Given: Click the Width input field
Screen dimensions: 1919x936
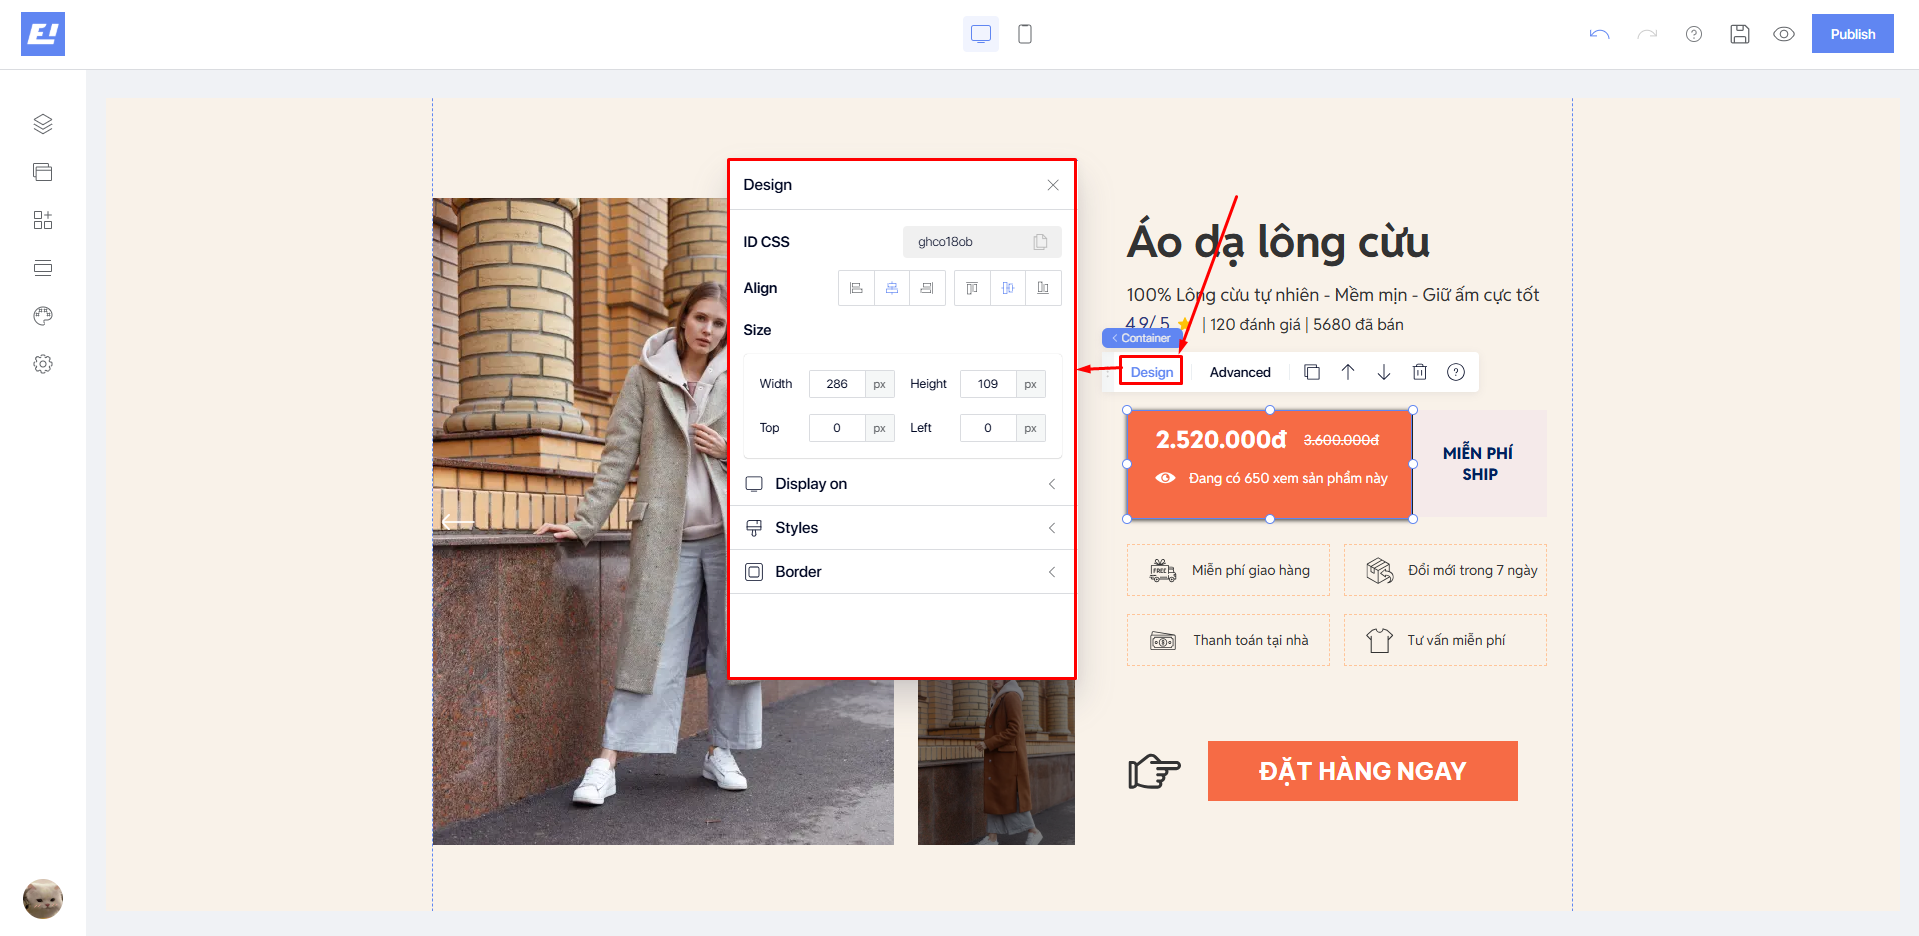Looking at the screenshot, I should click(x=837, y=384).
